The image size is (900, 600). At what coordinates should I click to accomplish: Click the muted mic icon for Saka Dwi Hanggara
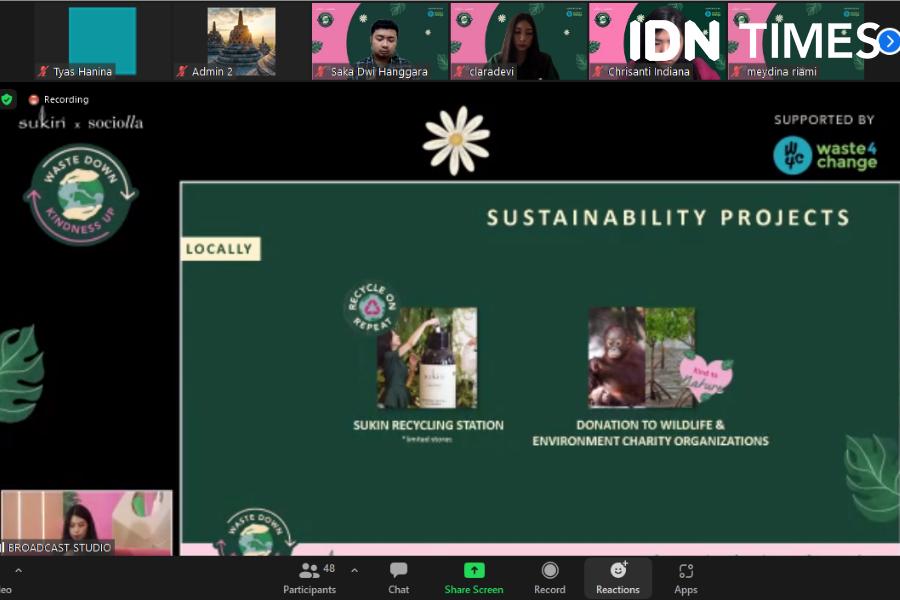(321, 72)
